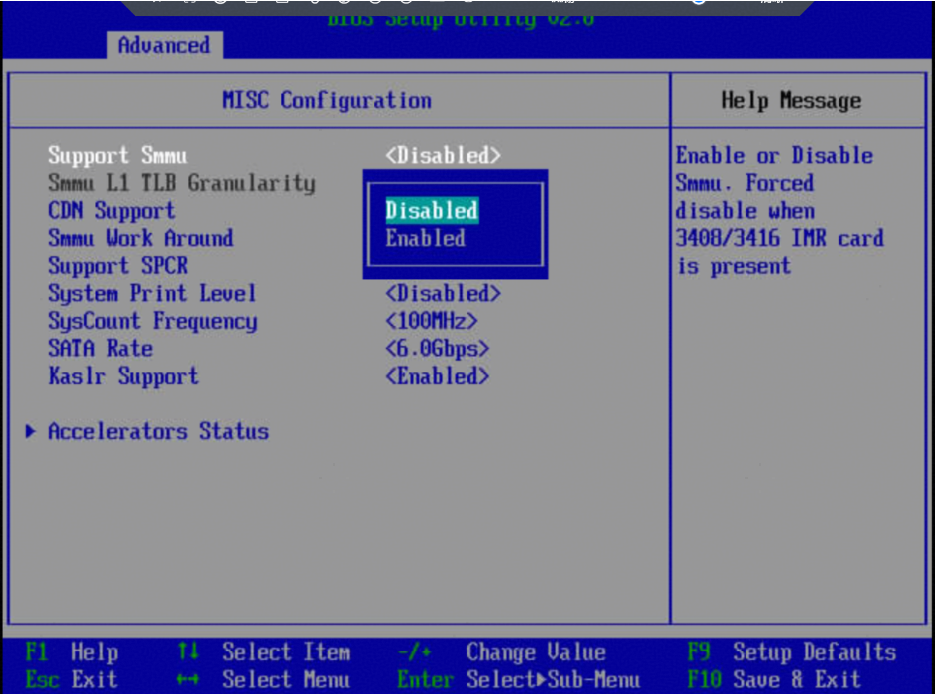Open SysCount Frequency 100MHz value
Viewport: 935px width, 694px height.
(x=430, y=322)
